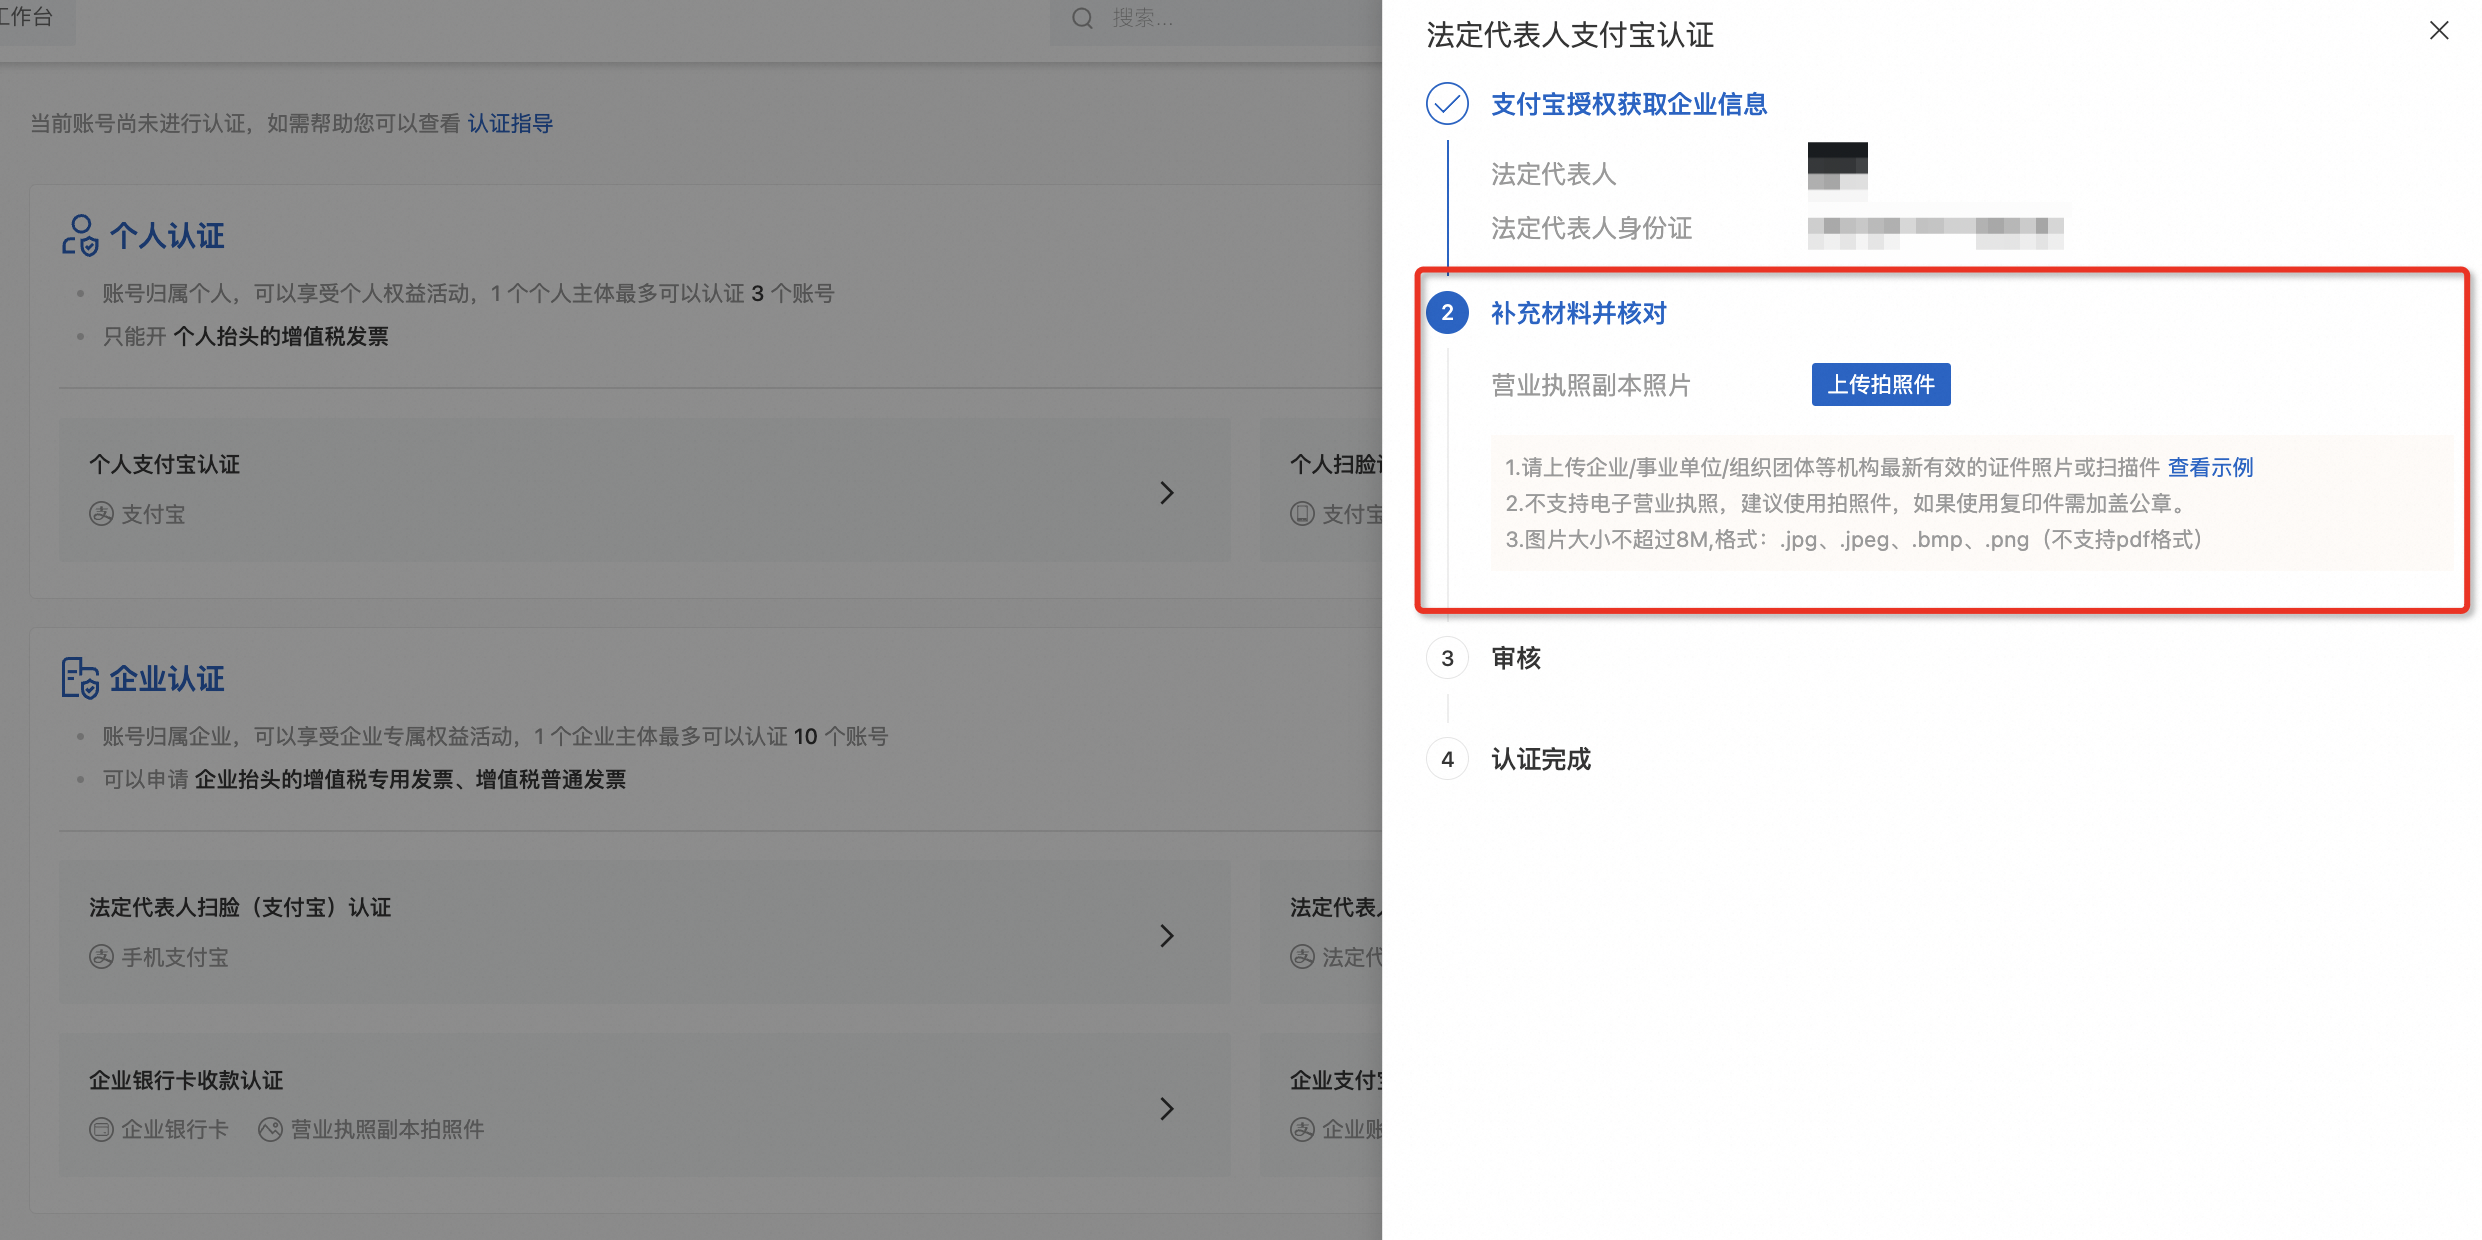
Task: Focus the 搜索 search field
Action: tap(1215, 20)
